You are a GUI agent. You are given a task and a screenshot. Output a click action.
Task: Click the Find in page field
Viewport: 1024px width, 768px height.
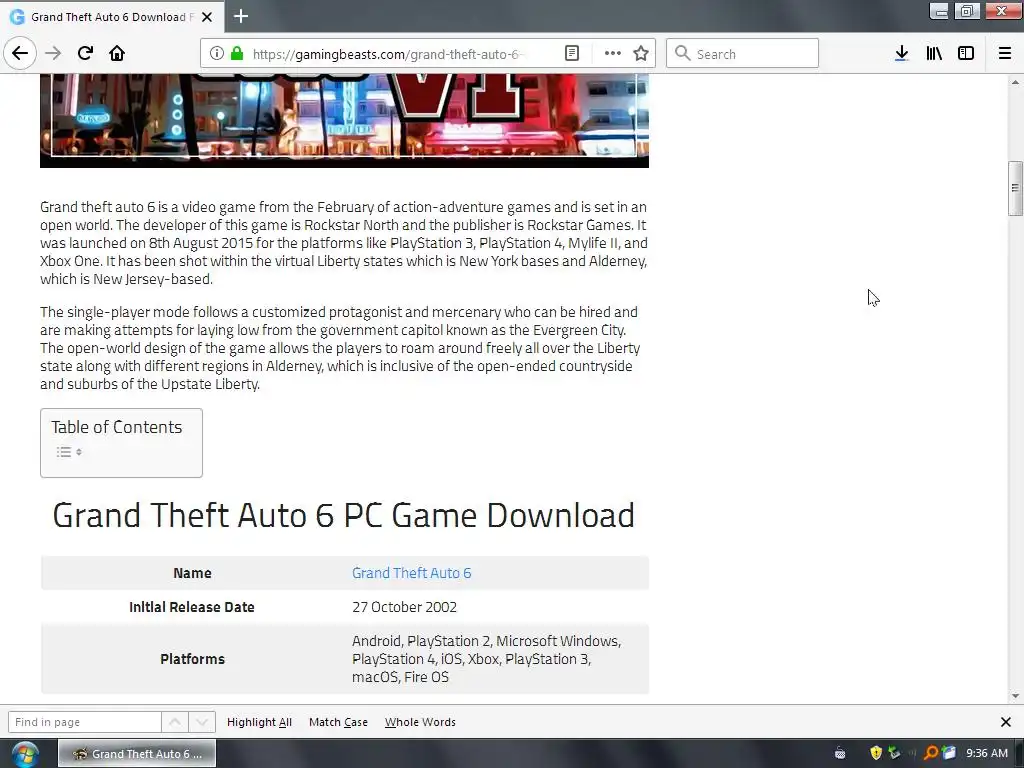pyautogui.click(x=84, y=722)
